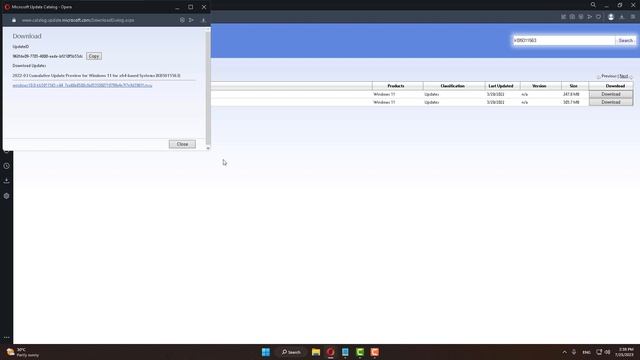The height and width of the screenshot is (360, 640).
Task: Click the Next results link
Action: [x=624, y=76]
